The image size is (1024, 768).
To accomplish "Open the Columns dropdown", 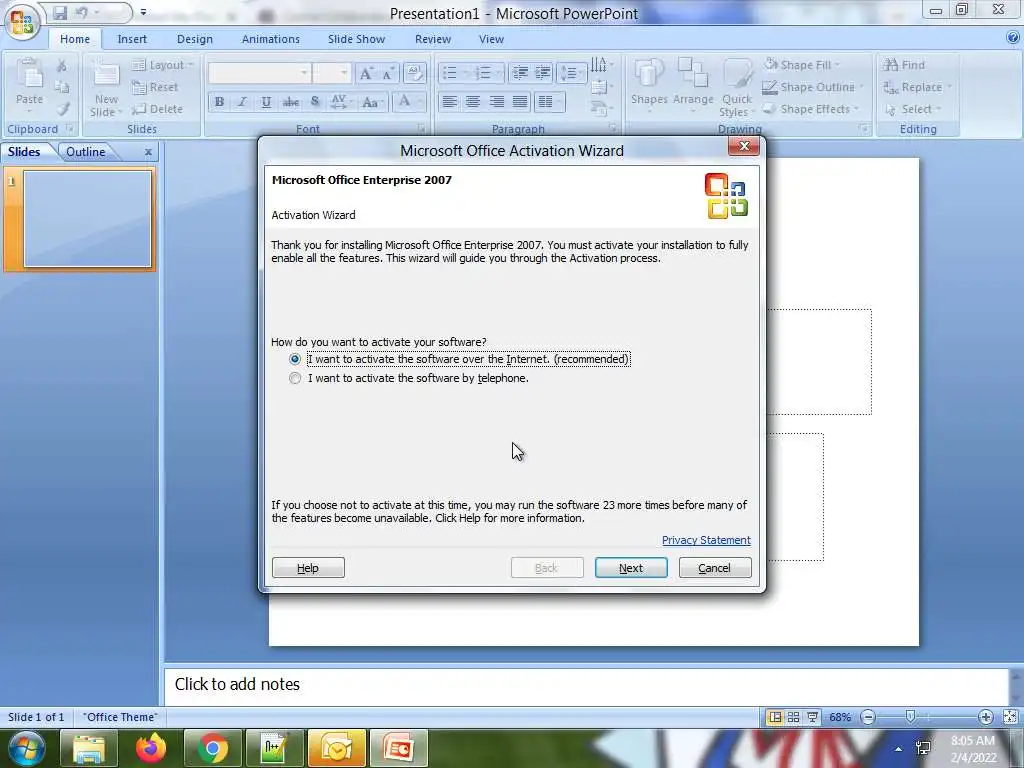I will (549, 102).
